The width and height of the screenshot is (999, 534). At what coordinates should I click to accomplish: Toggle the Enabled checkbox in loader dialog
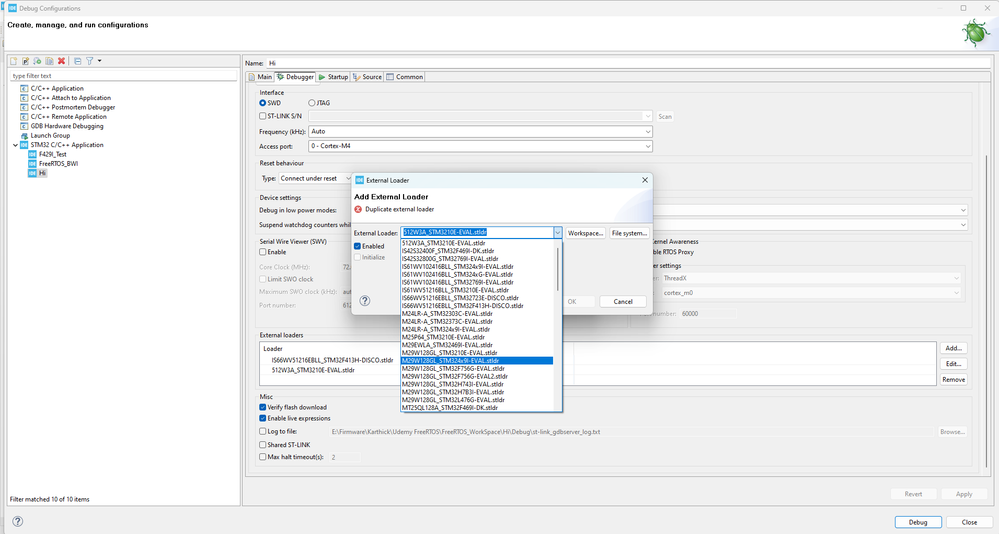(x=357, y=246)
